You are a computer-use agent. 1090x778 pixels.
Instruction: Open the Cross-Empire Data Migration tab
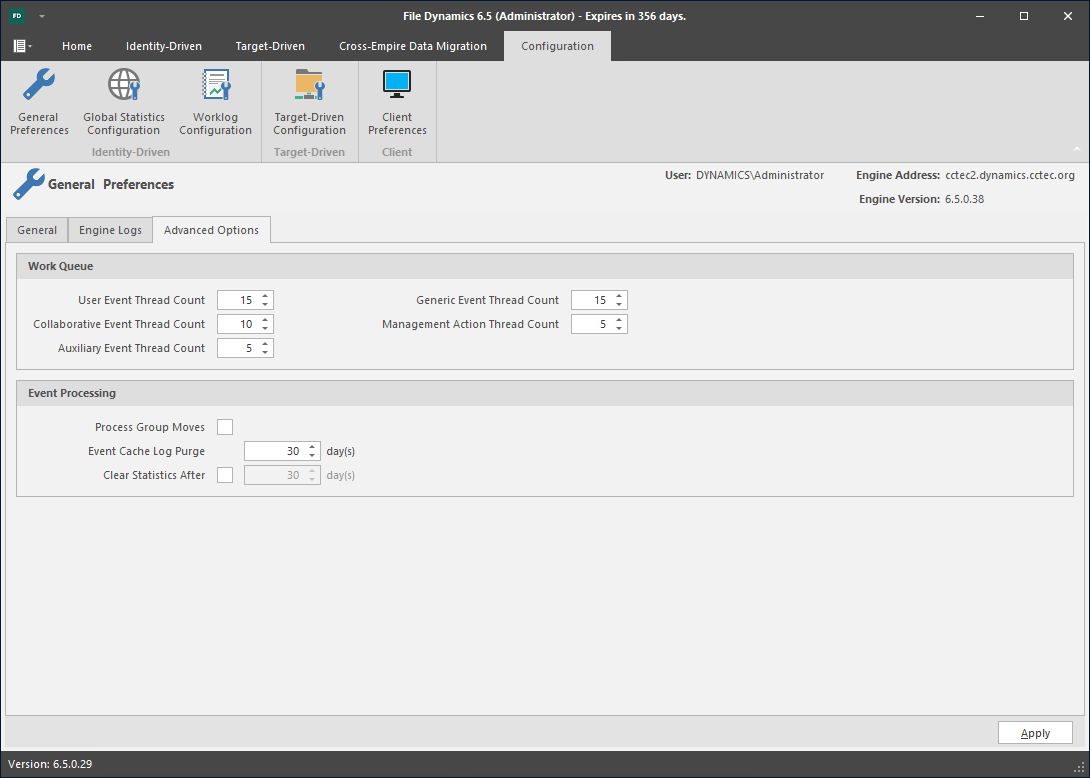[412, 46]
